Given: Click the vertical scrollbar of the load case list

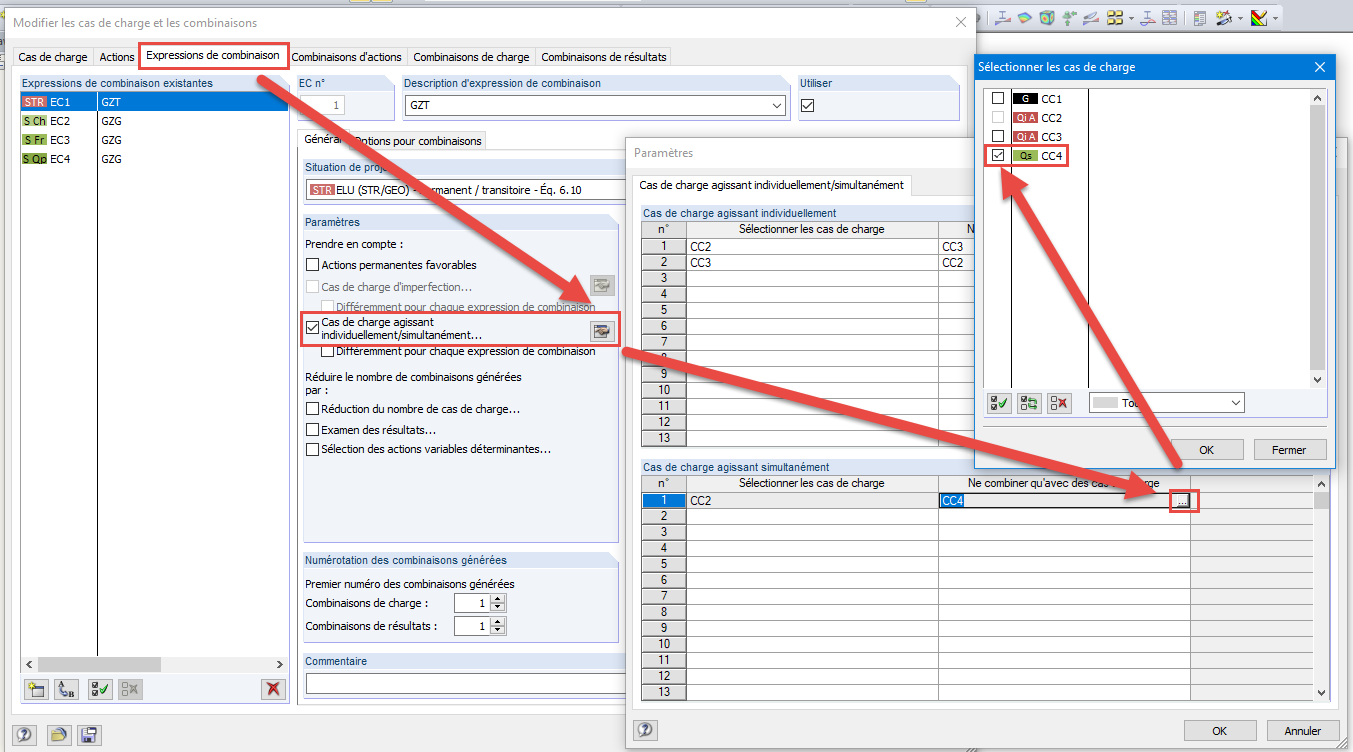Looking at the screenshot, I should [x=1318, y=238].
